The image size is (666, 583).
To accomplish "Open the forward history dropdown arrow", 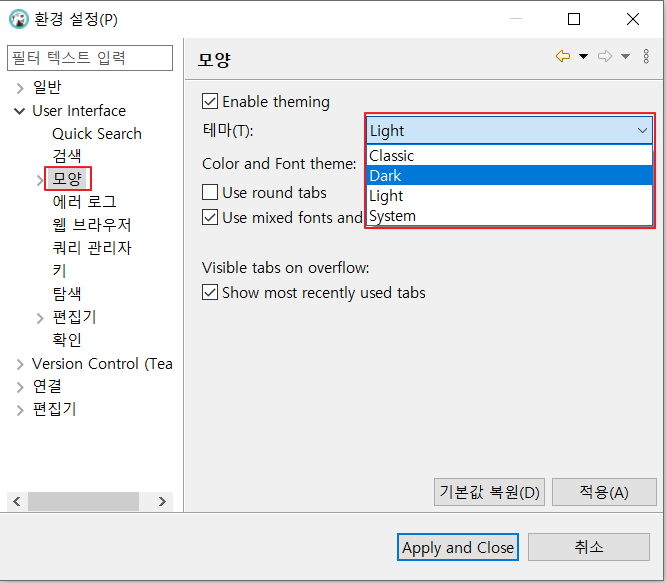I will pyautogui.click(x=625, y=56).
